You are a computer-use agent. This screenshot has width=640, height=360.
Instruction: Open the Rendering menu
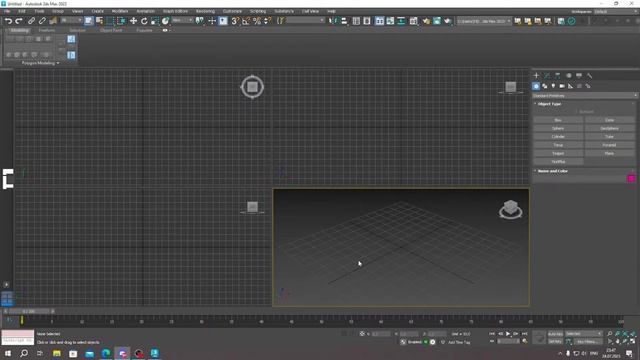205,11
